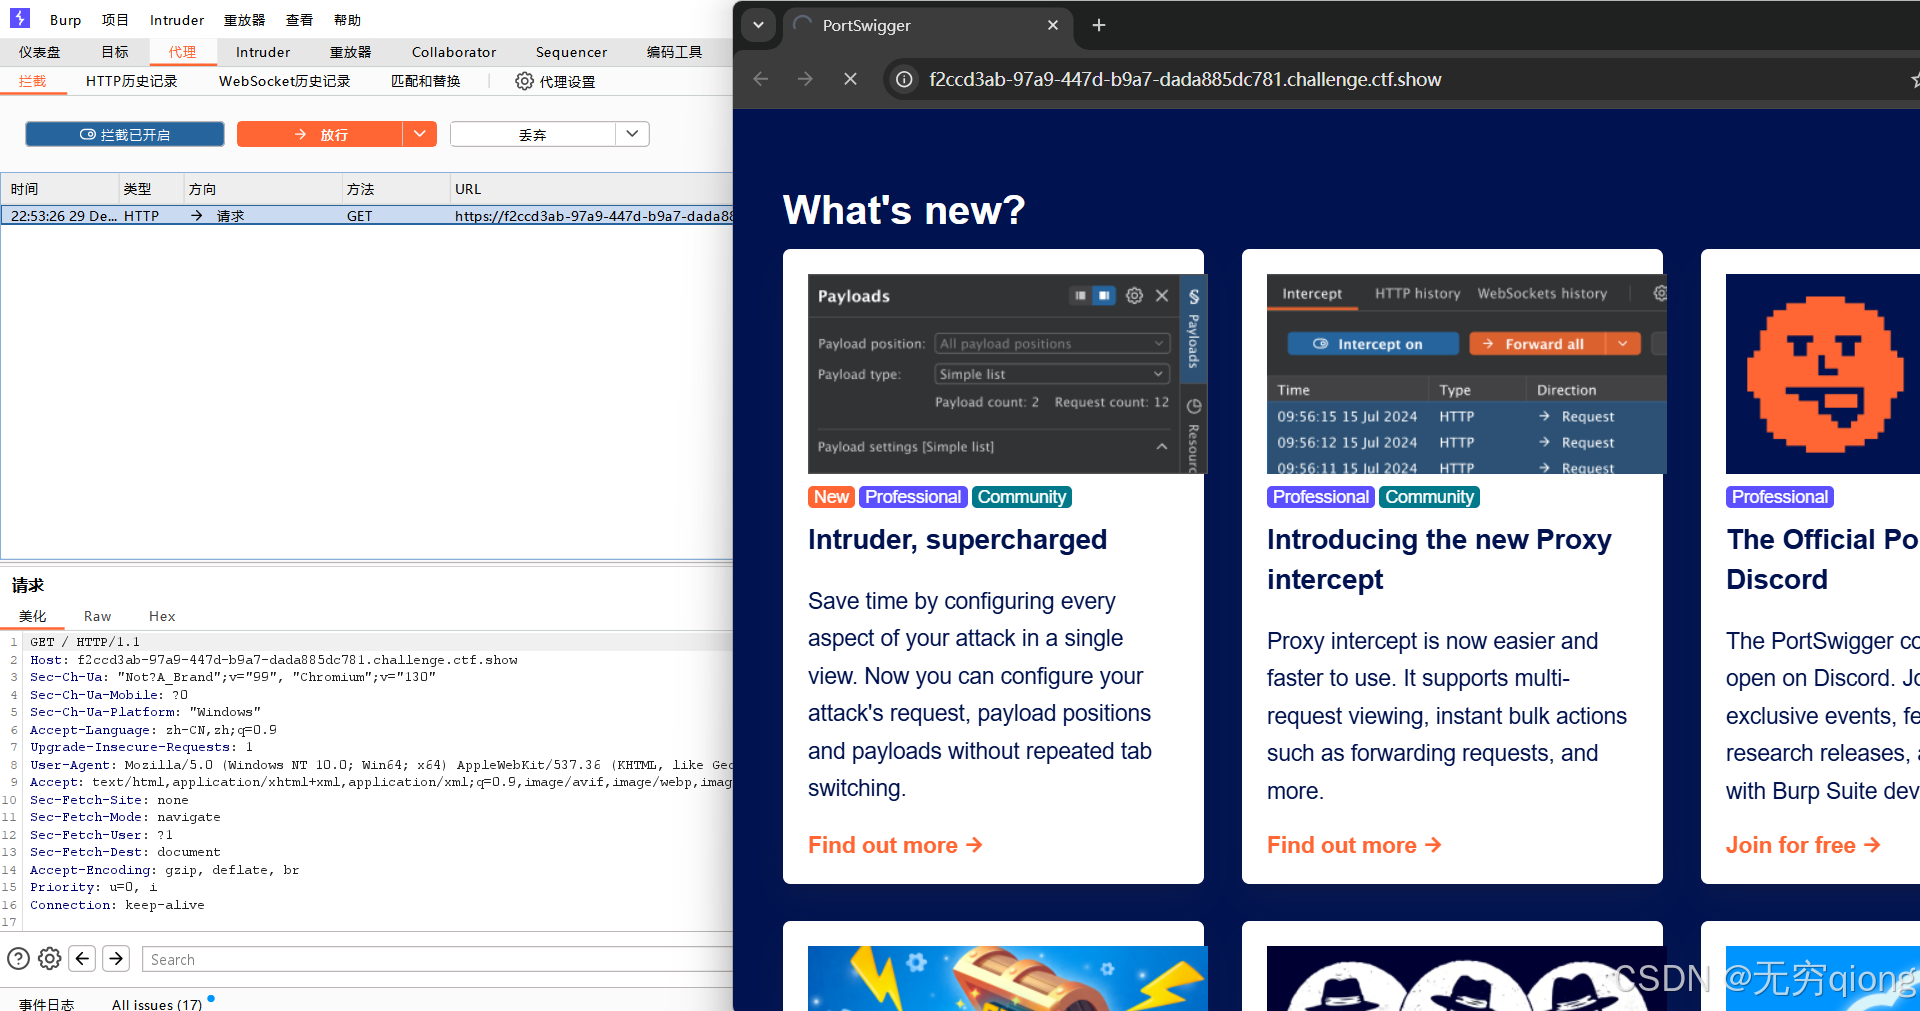Viewport: 1920px width, 1011px height.
Task: Switch to the 代理 tab
Action: (183, 52)
